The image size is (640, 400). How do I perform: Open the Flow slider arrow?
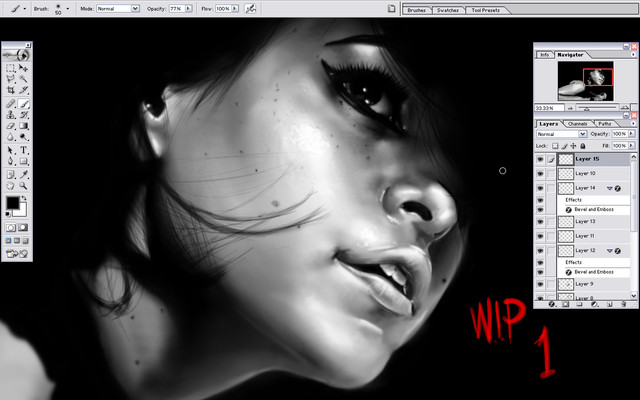(x=235, y=8)
